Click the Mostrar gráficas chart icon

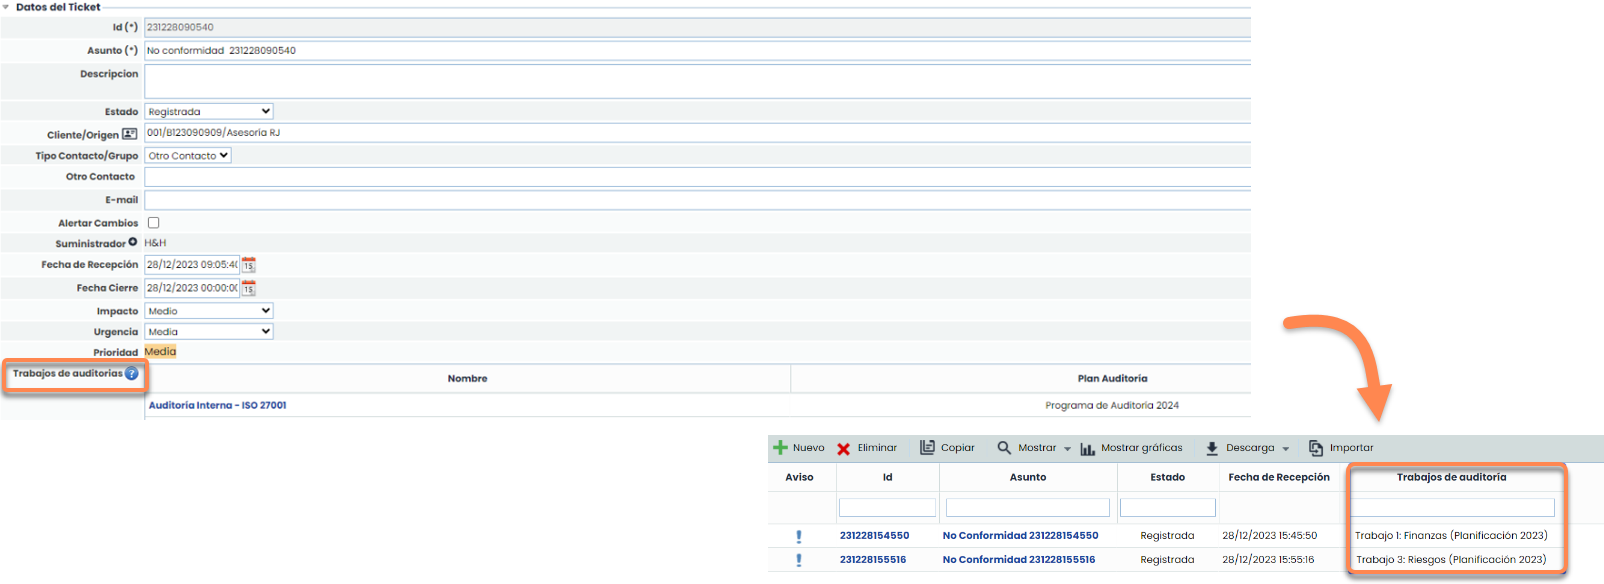pos(1087,449)
